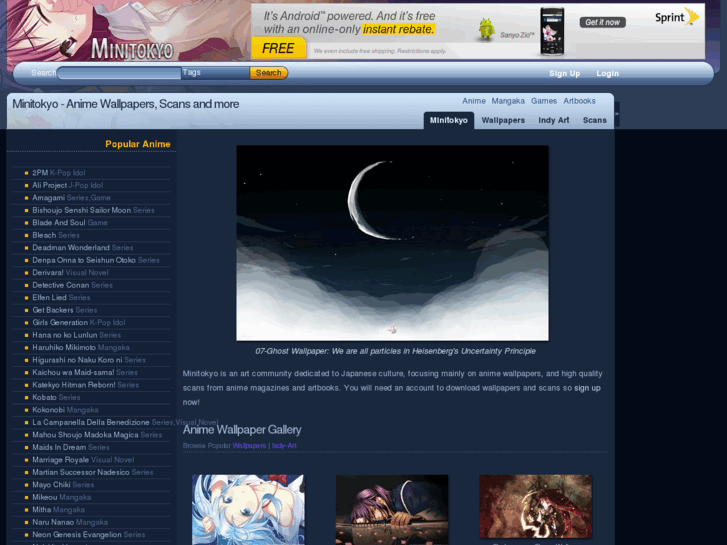The width and height of the screenshot is (727, 545).
Task: Open Kaichou wa Maid-sama! entry
Action: 73,373
